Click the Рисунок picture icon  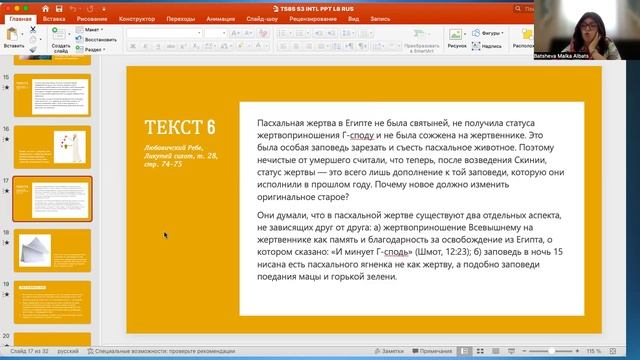pos(455,34)
